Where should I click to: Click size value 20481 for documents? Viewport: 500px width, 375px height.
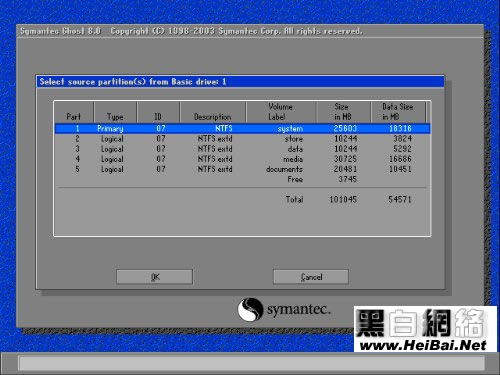tap(345, 169)
